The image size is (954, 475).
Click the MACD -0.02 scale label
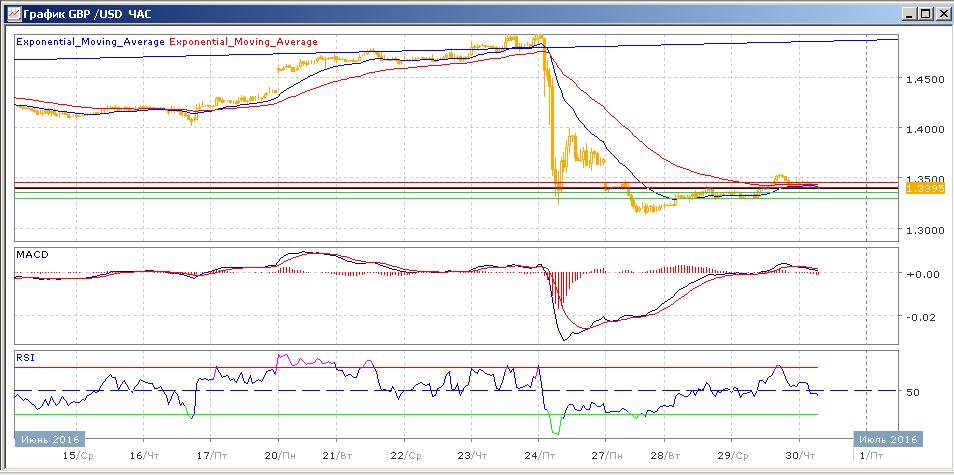point(918,318)
